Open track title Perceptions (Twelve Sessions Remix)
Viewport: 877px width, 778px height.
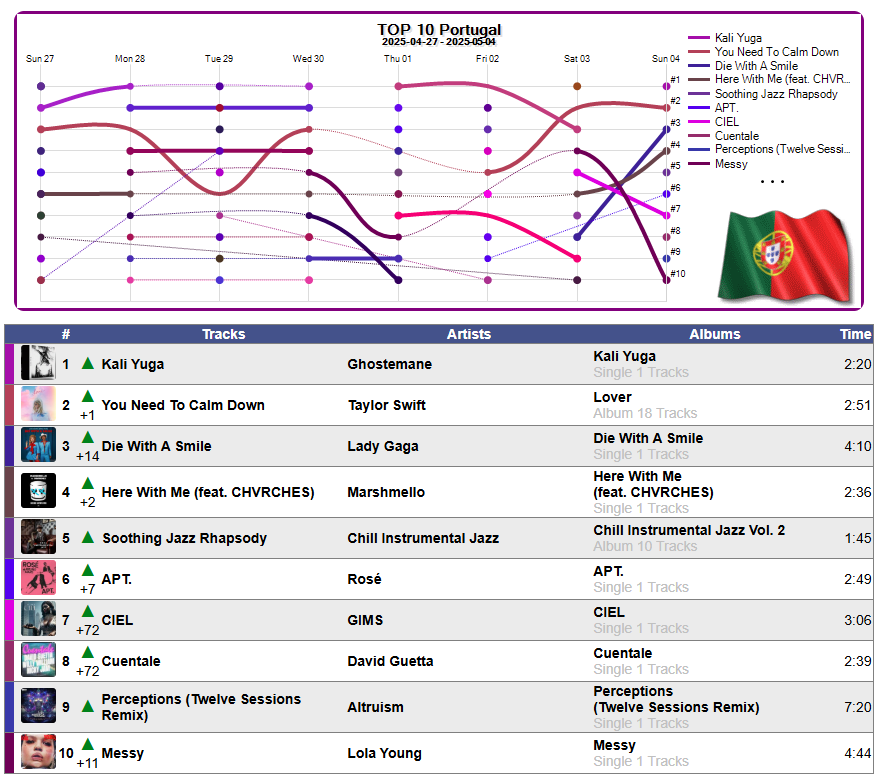(201, 706)
